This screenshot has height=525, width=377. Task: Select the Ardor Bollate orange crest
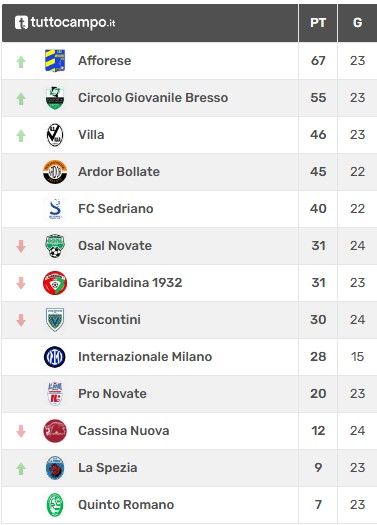(x=55, y=172)
